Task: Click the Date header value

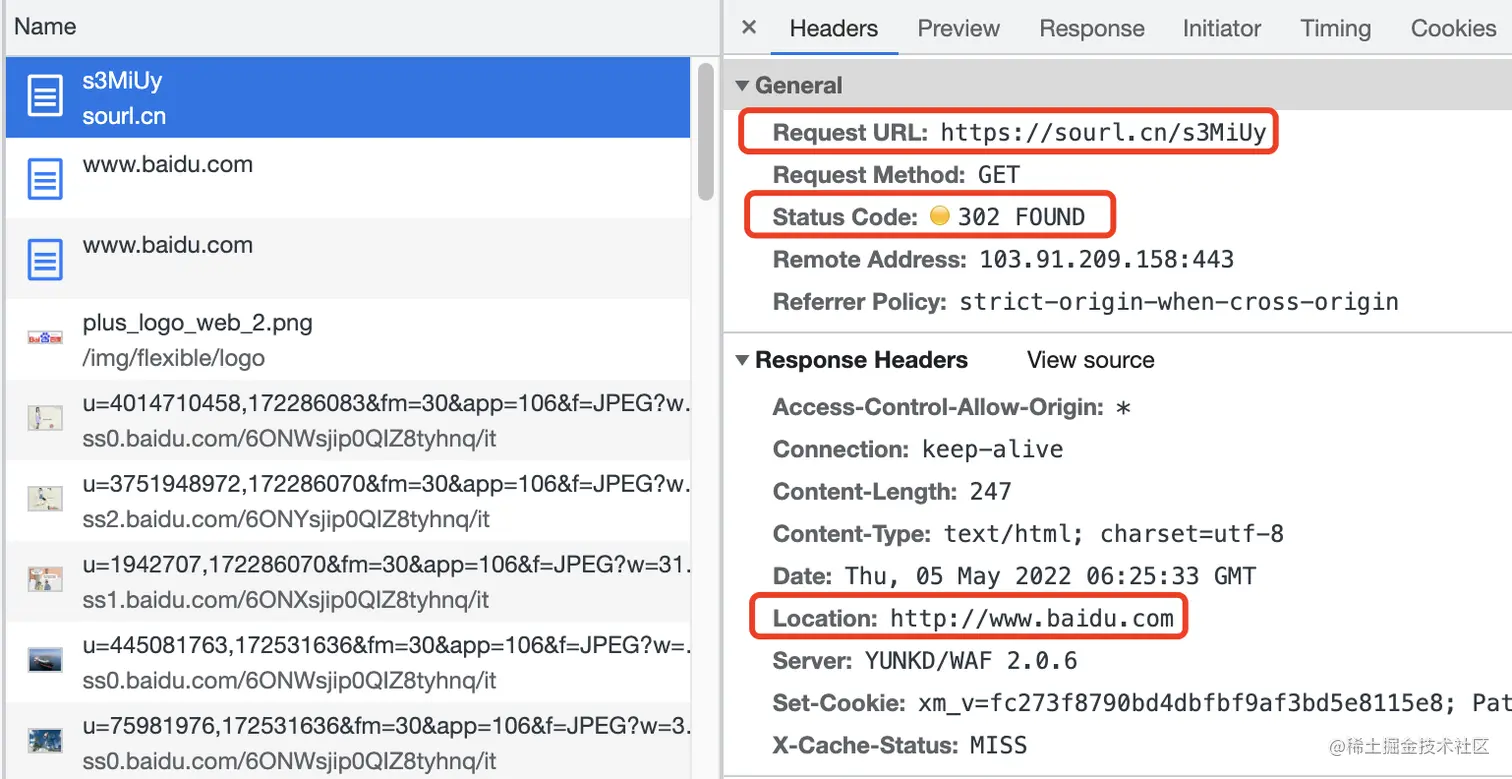Action: pos(1050,577)
